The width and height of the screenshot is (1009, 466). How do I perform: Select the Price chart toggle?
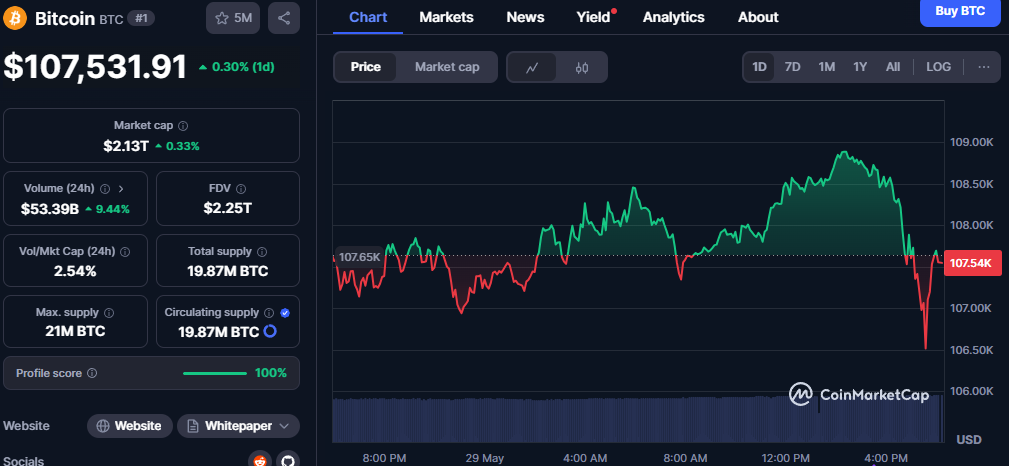click(x=366, y=67)
